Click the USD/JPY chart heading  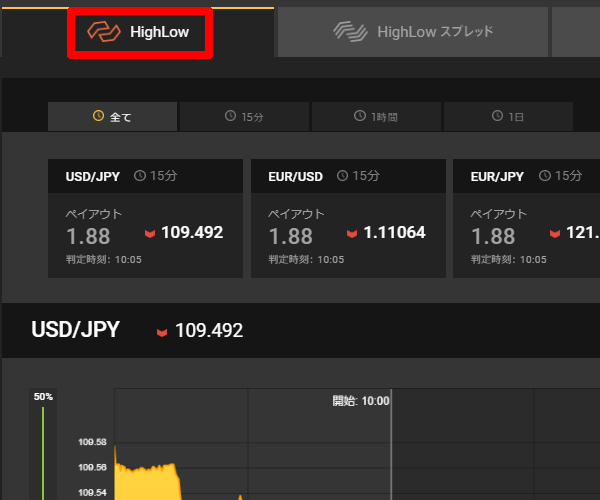tap(75, 329)
